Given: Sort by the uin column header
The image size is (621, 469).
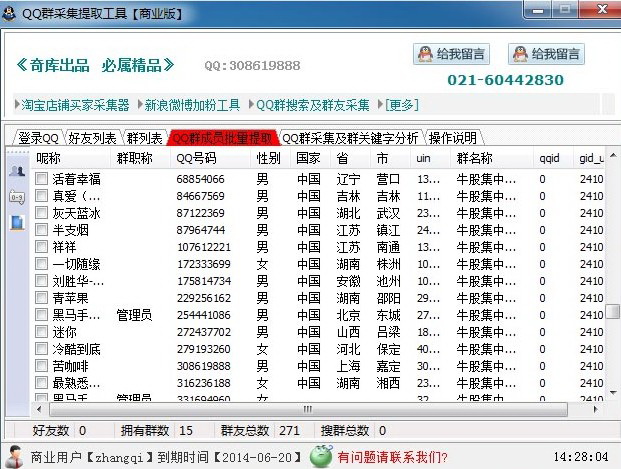Looking at the screenshot, I should coord(431,158).
